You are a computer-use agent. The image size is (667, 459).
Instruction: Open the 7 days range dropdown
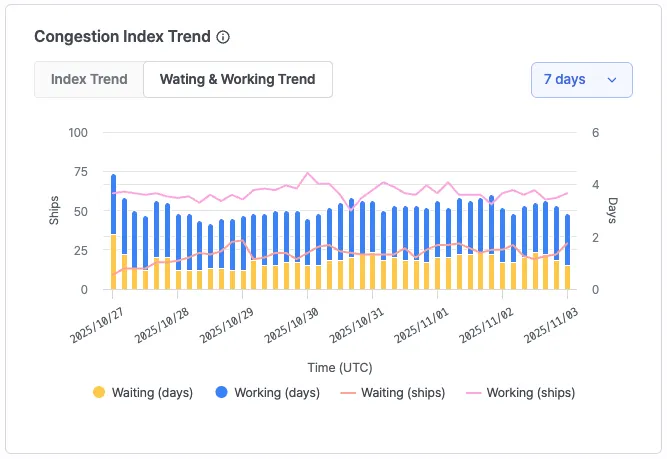(x=581, y=80)
